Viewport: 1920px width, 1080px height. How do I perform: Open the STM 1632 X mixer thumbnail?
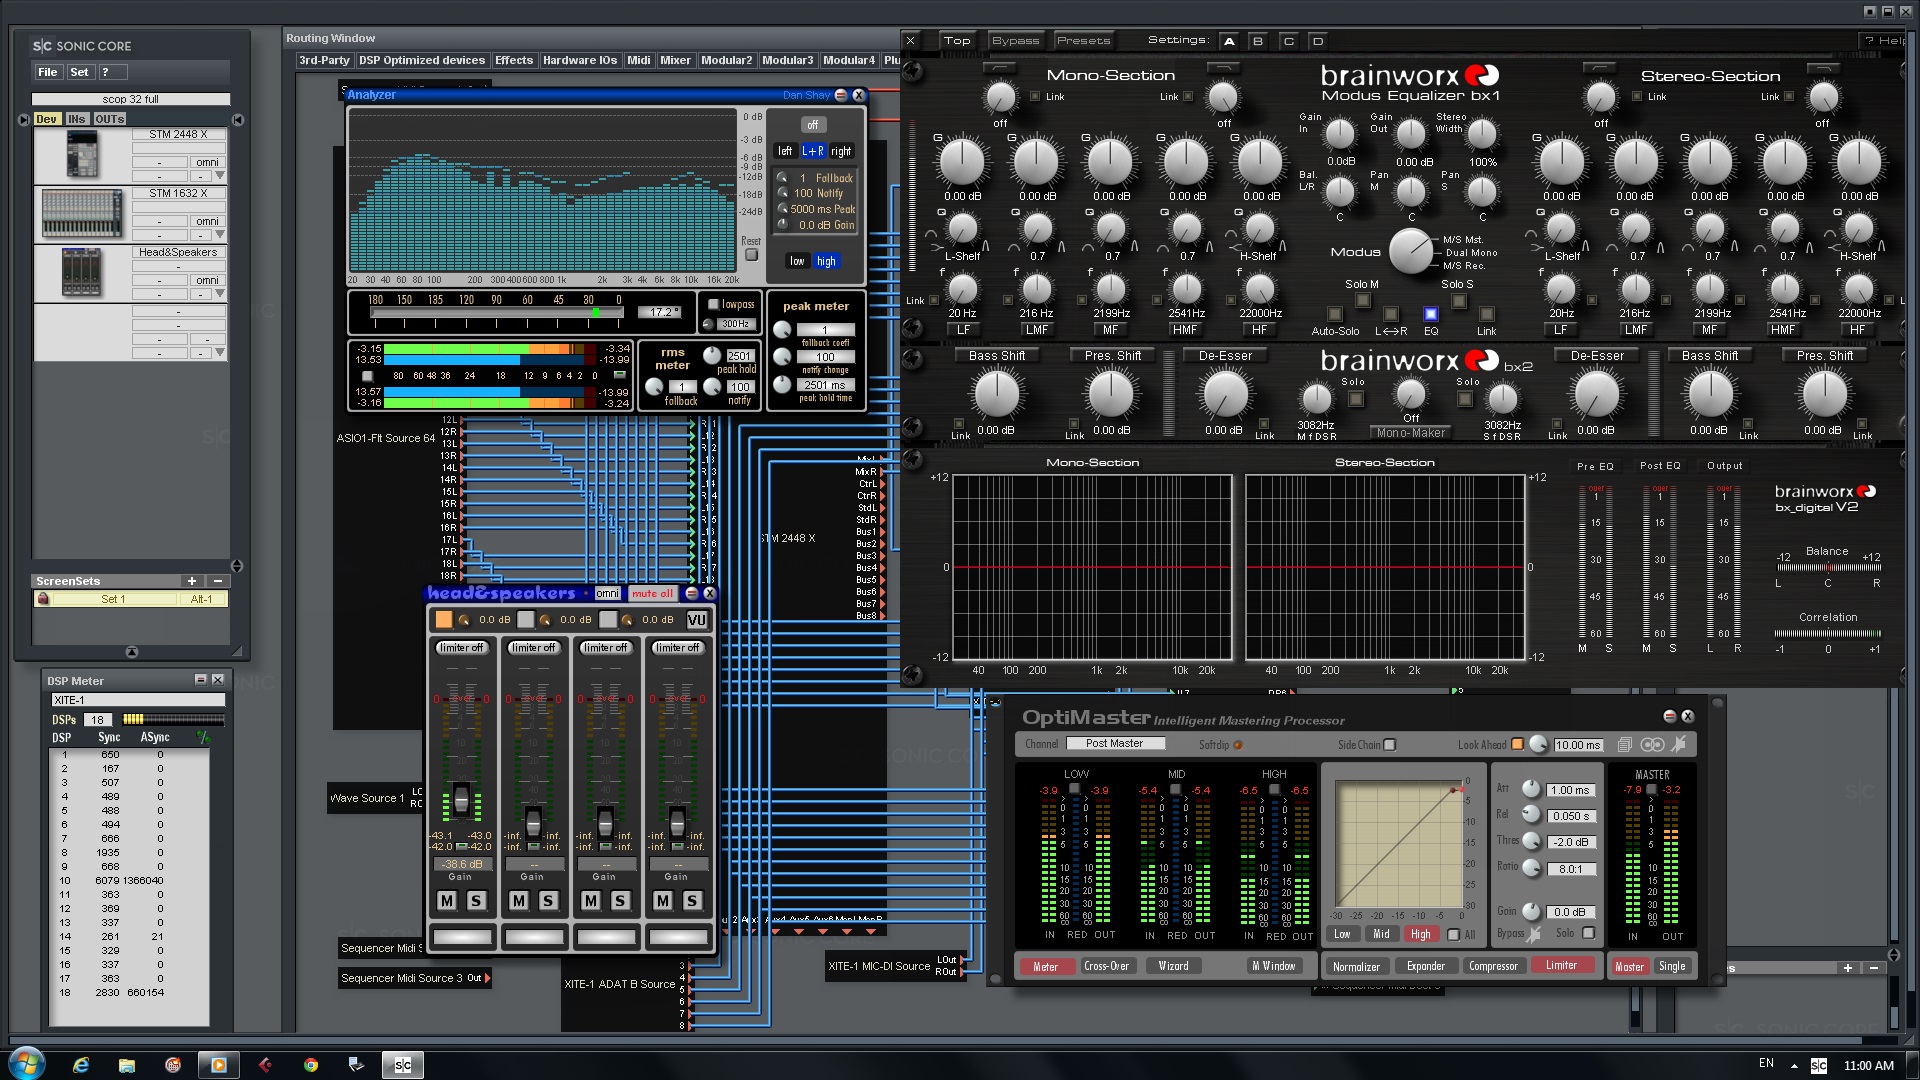point(82,214)
